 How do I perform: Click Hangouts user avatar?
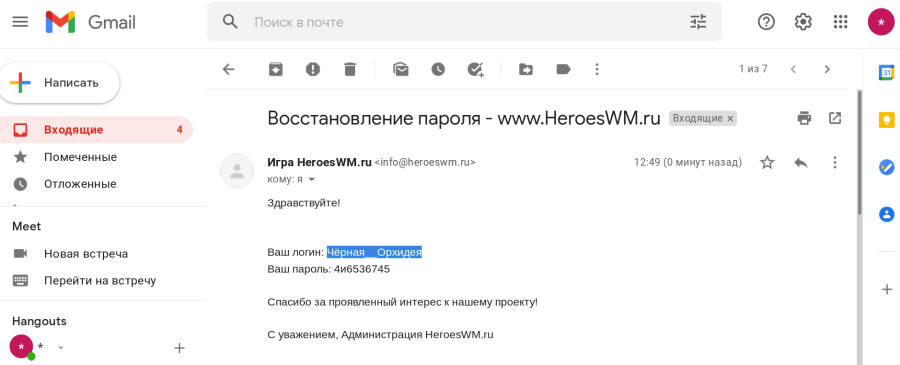point(21,347)
